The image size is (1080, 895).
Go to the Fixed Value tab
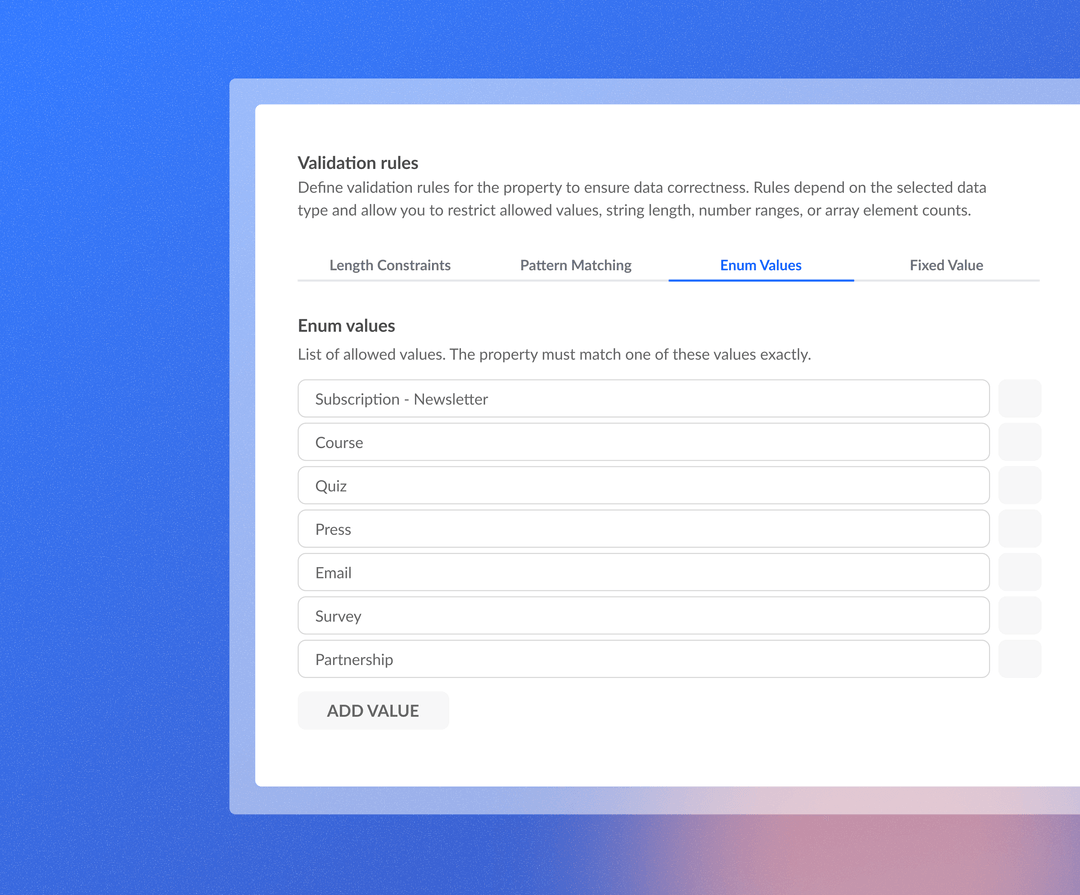tap(946, 265)
